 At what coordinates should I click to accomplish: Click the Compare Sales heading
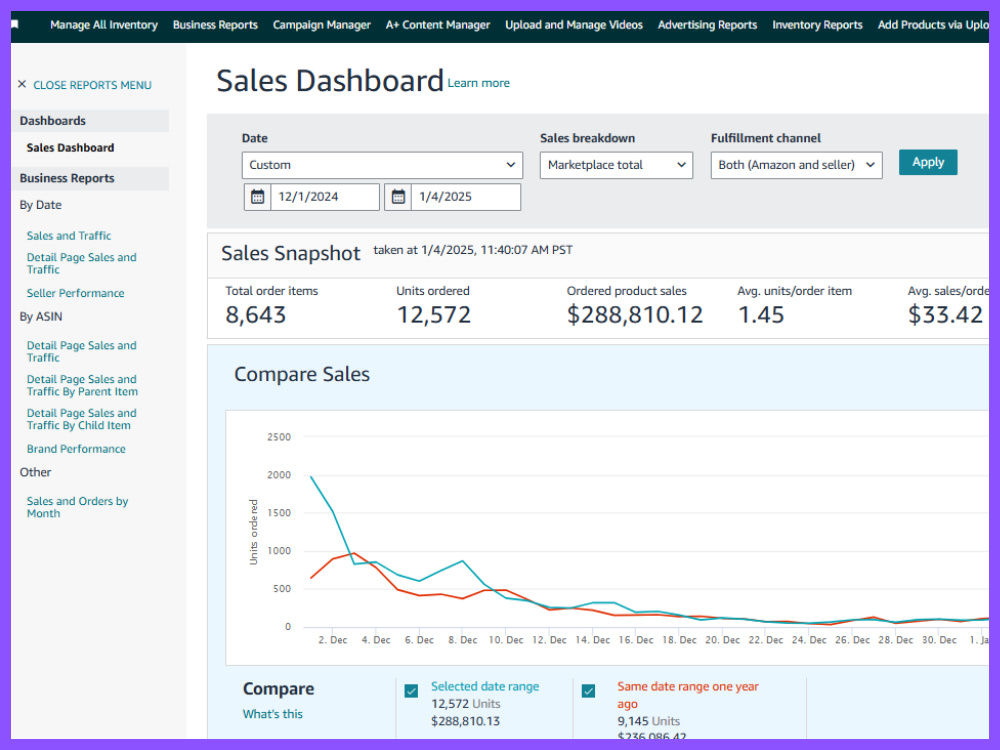[302, 374]
